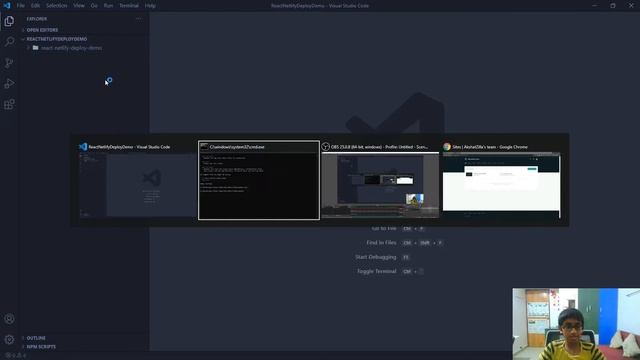Click the EXPLORER panel title
Image resolution: width=640 pixels, height=360 pixels.
(37, 19)
